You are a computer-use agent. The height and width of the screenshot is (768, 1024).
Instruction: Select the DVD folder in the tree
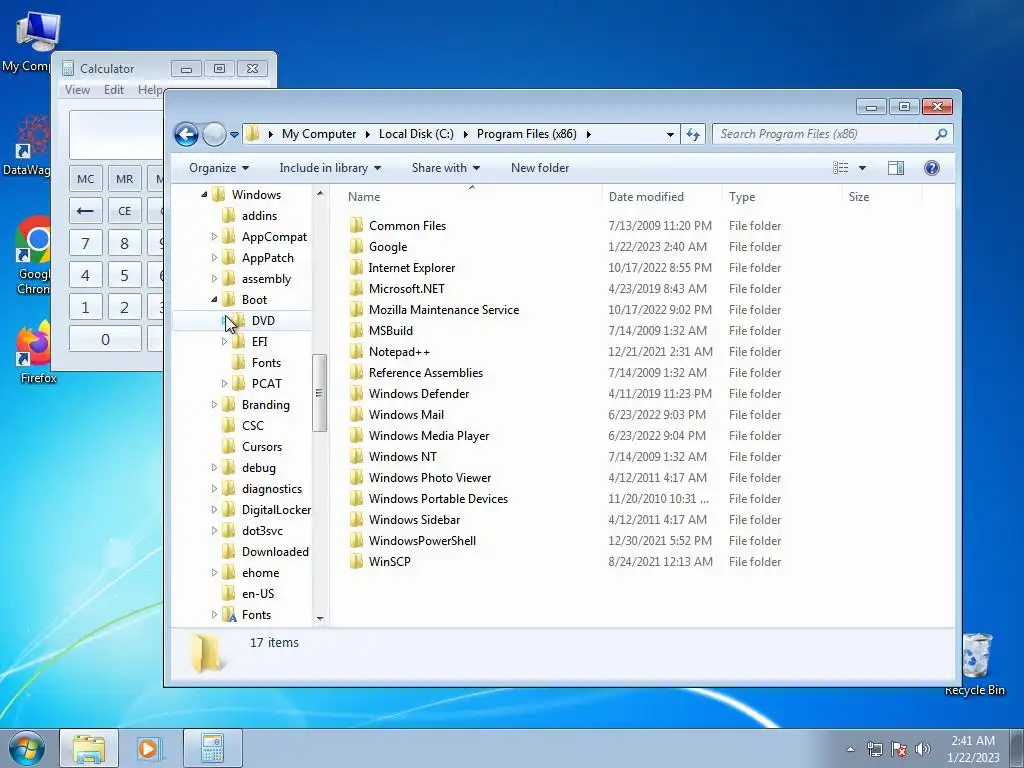coord(263,321)
